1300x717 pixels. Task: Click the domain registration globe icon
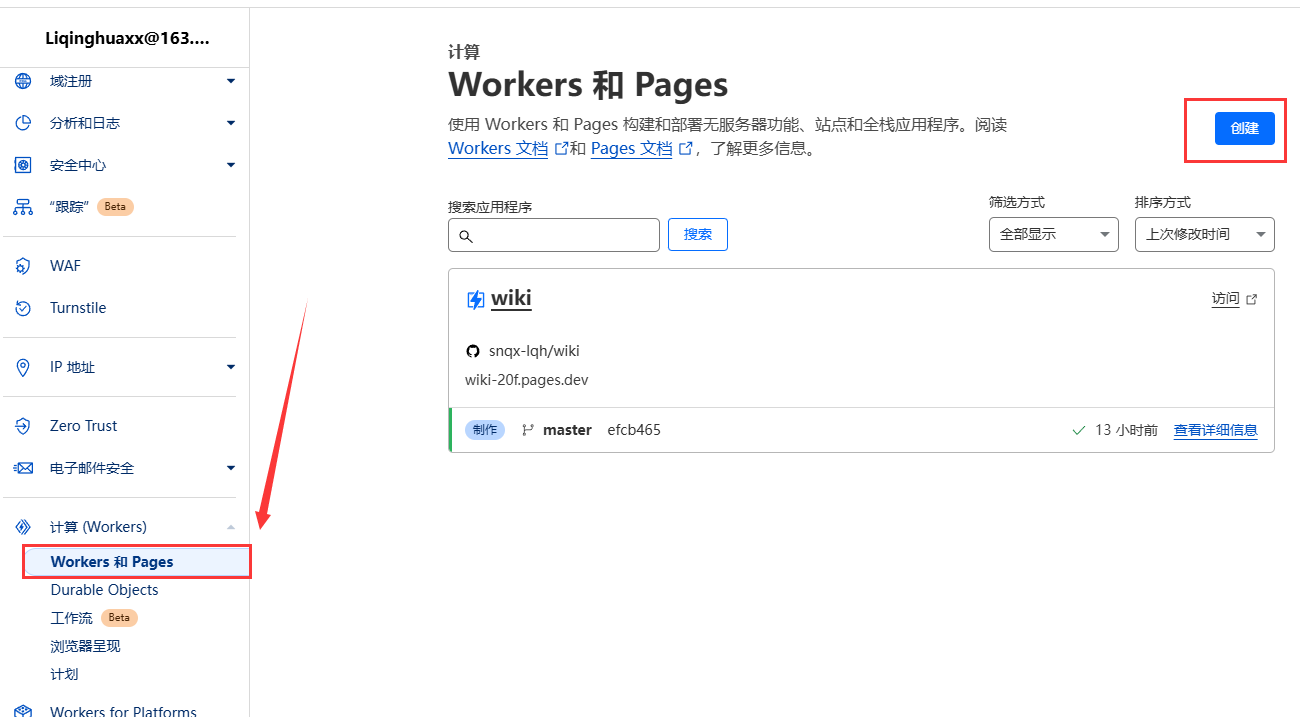tap(23, 81)
